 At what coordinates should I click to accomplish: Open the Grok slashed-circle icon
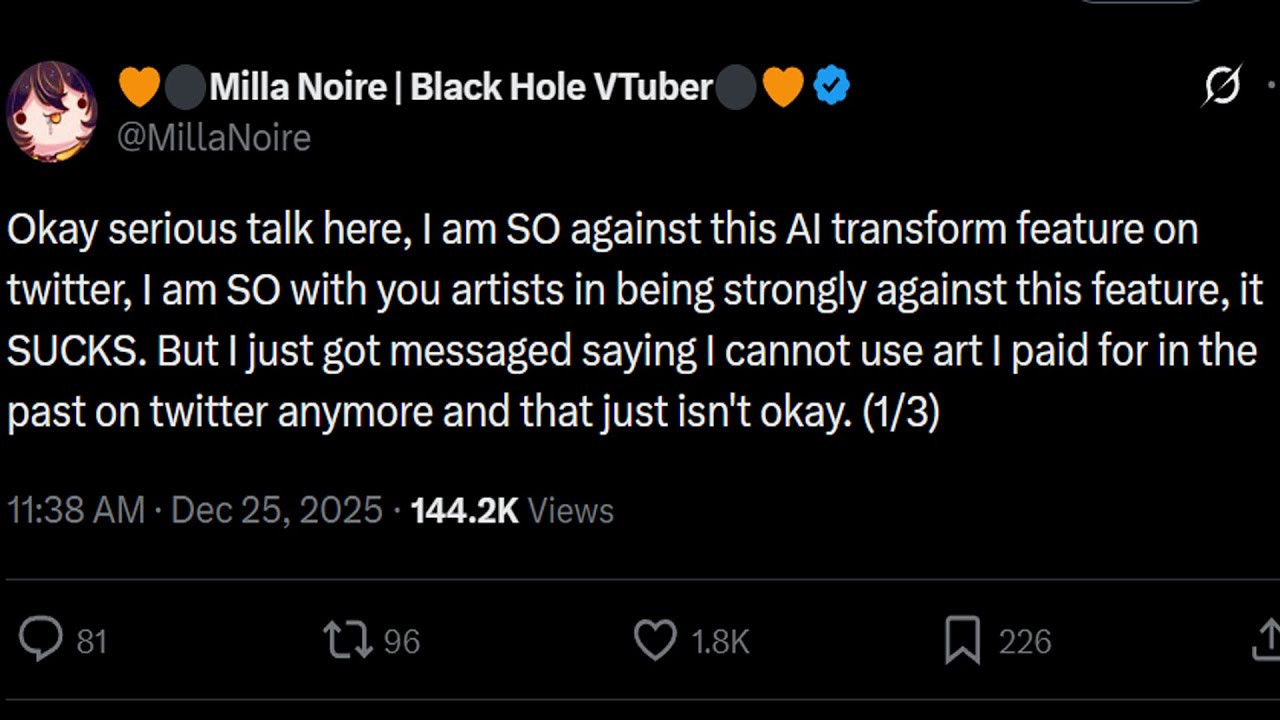click(1222, 87)
